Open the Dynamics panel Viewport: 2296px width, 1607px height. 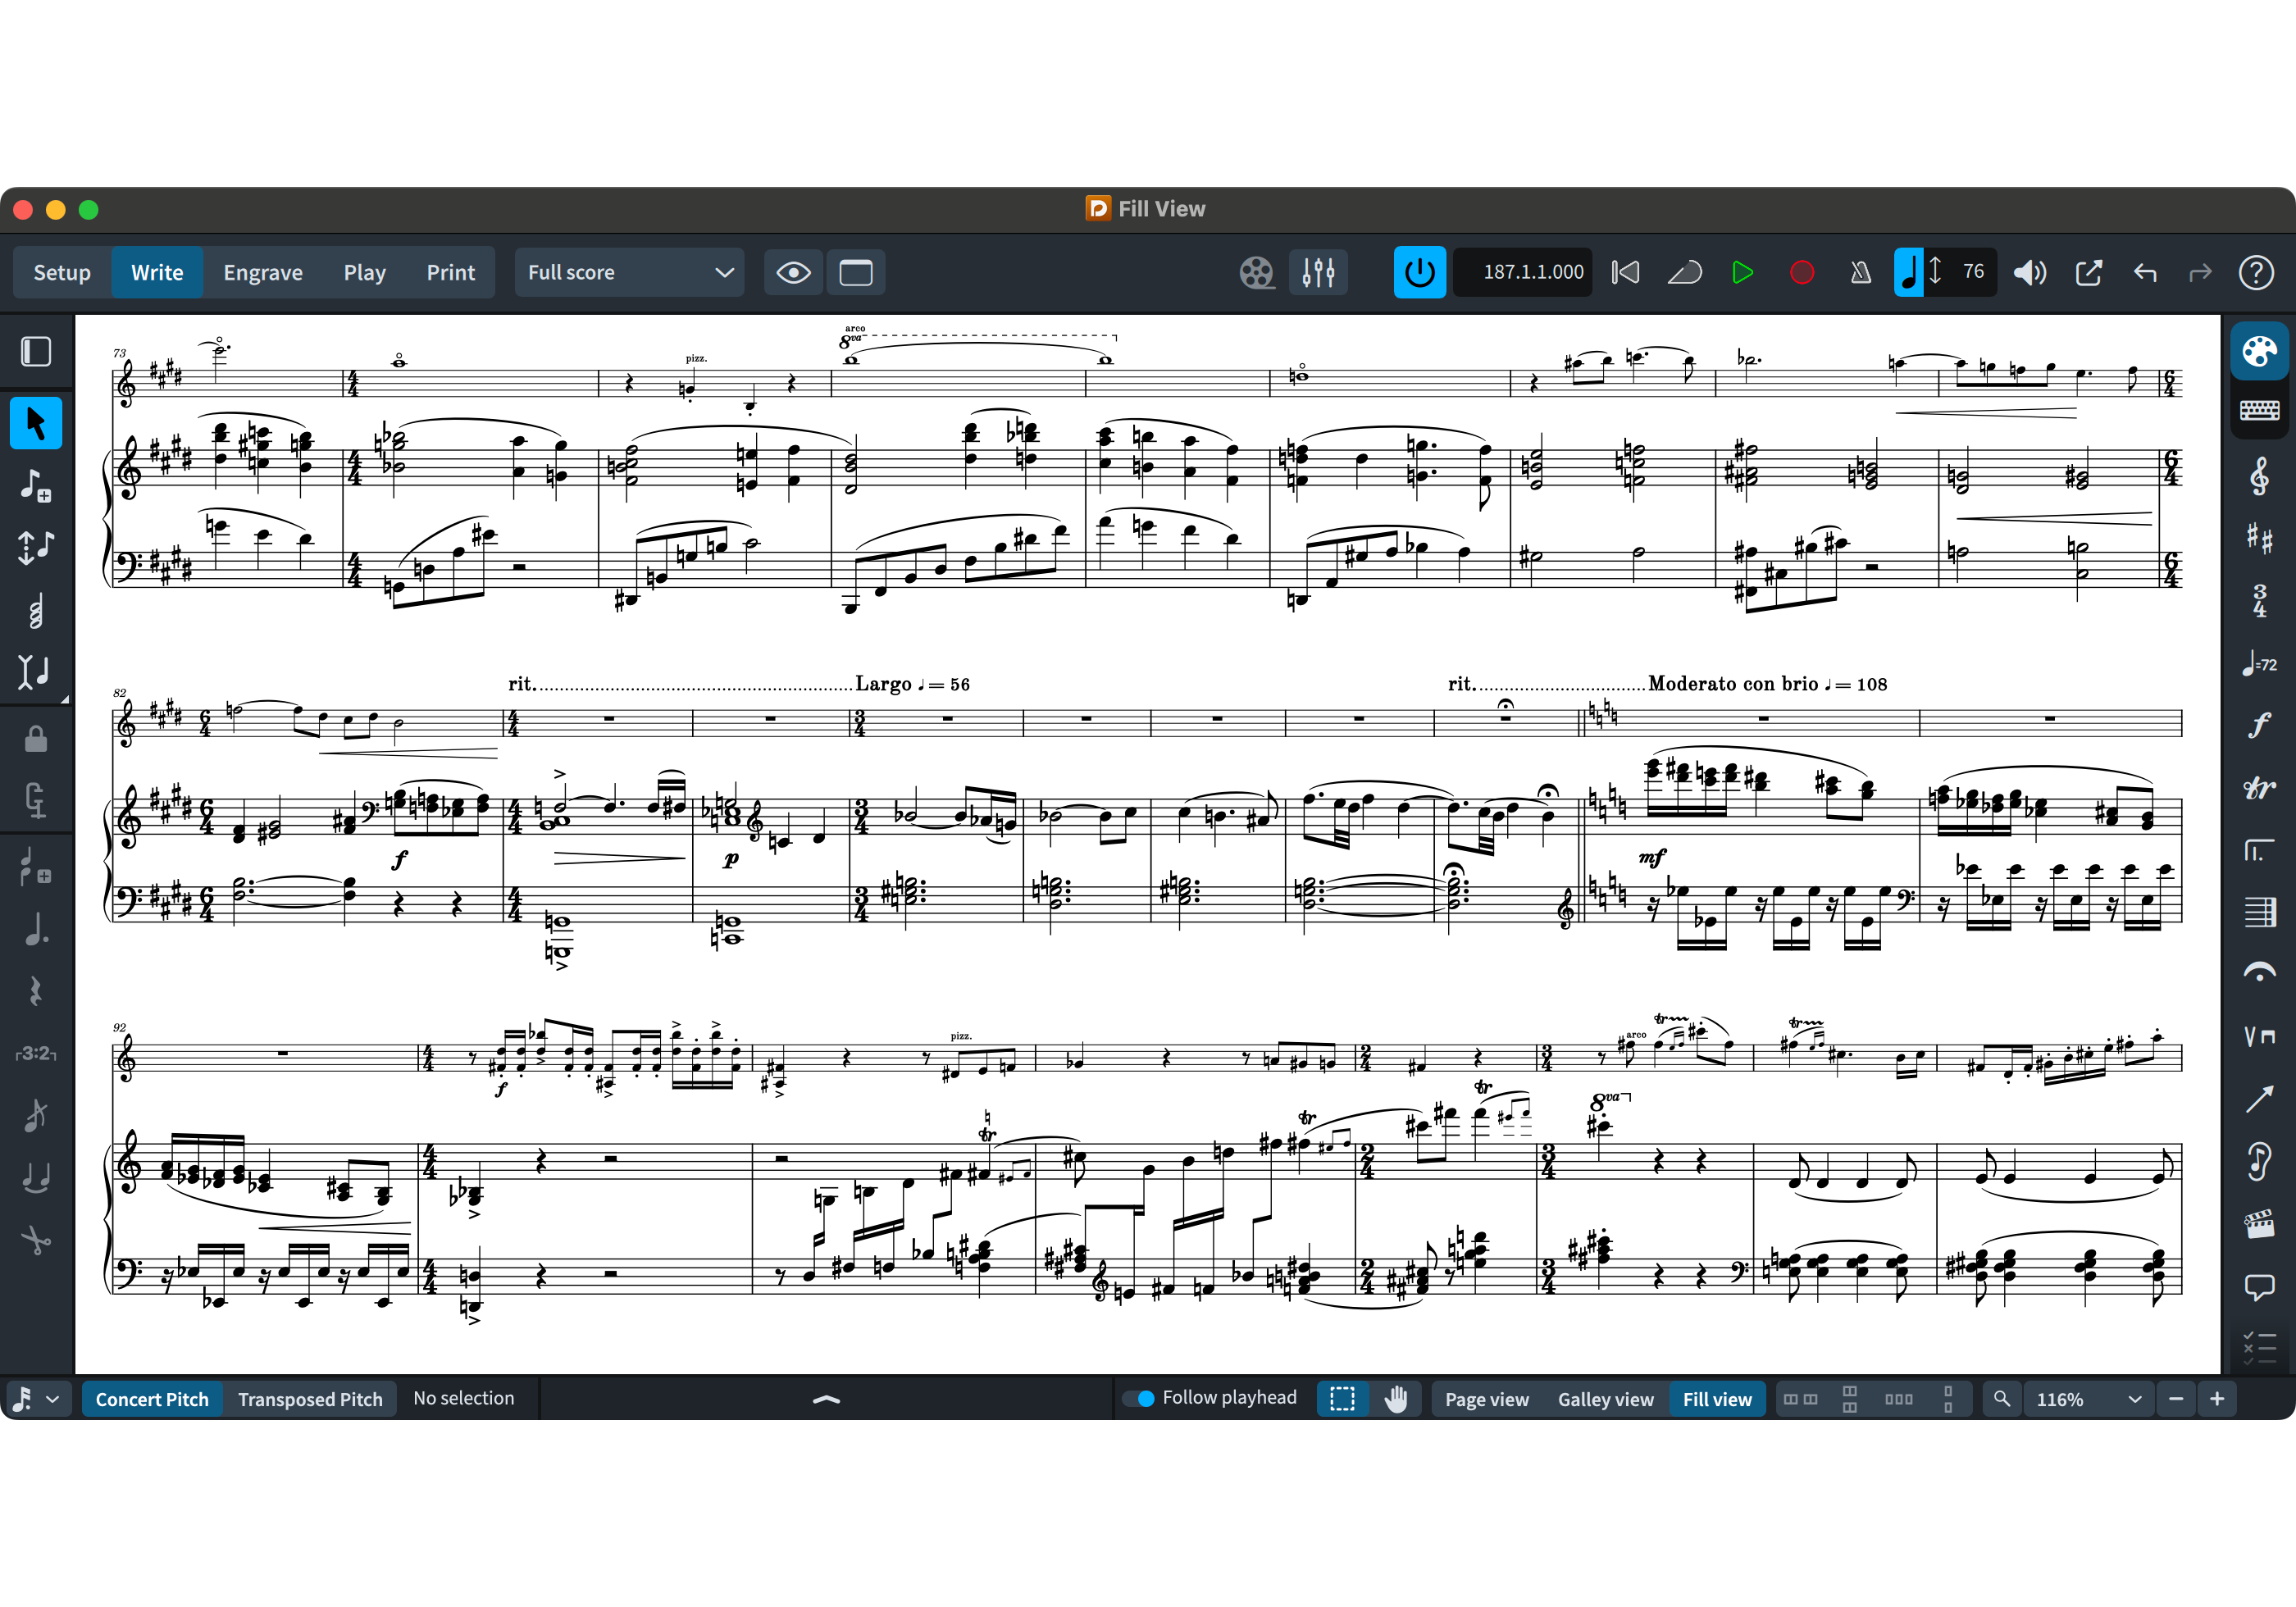click(2259, 725)
